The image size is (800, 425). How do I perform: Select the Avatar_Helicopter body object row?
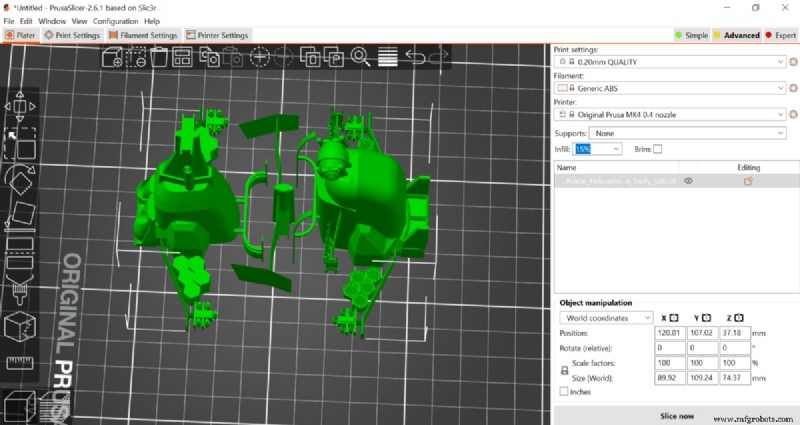point(677,181)
